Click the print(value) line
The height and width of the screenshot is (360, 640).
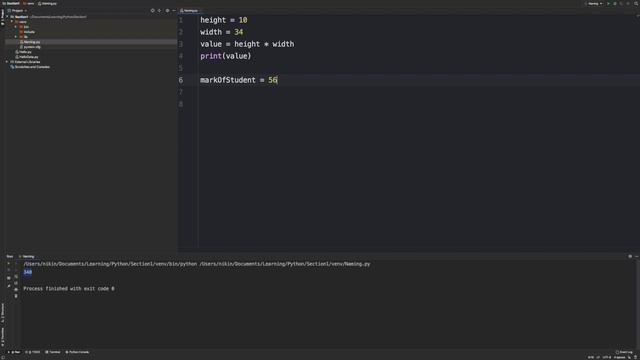tap(226, 56)
